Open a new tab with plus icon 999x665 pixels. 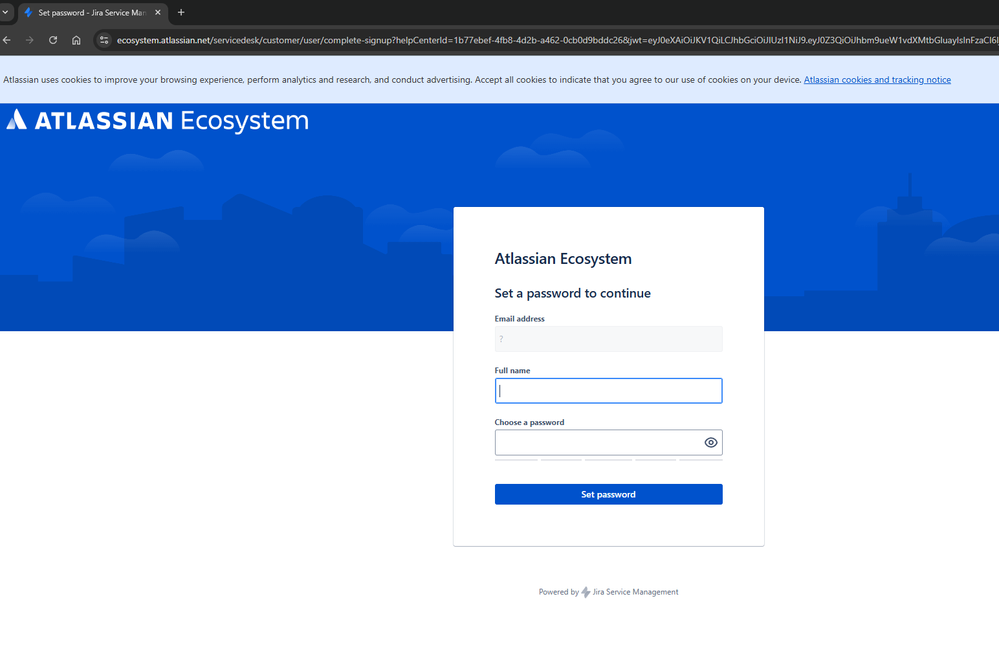tap(181, 12)
